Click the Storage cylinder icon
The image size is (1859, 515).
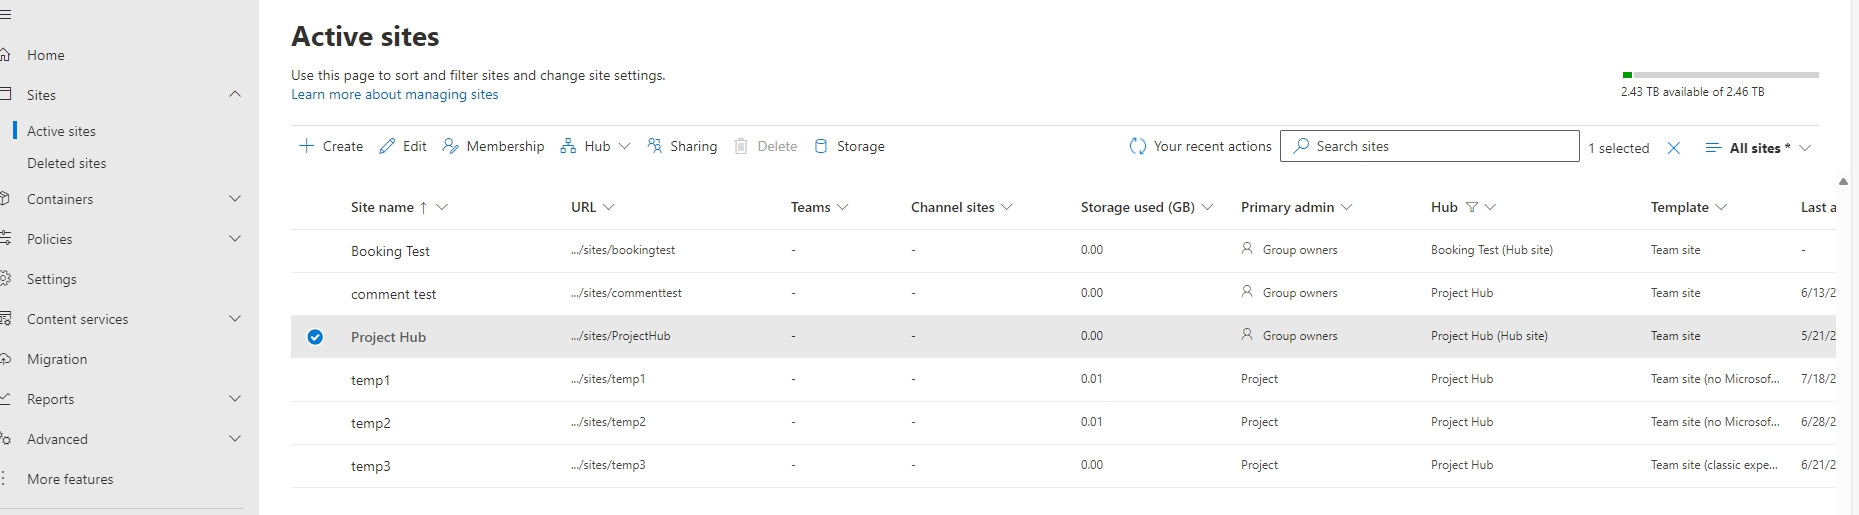(821, 146)
